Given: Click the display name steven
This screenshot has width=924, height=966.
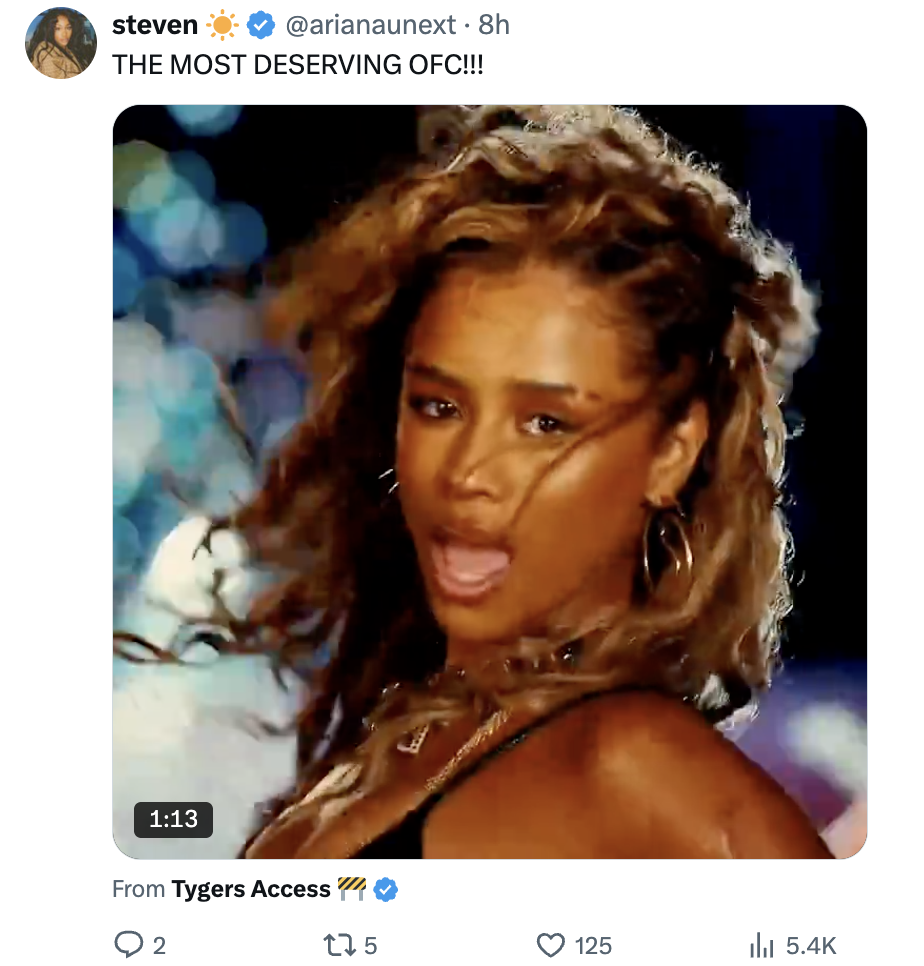Looking at the screenshot, I should coord(155,25).
